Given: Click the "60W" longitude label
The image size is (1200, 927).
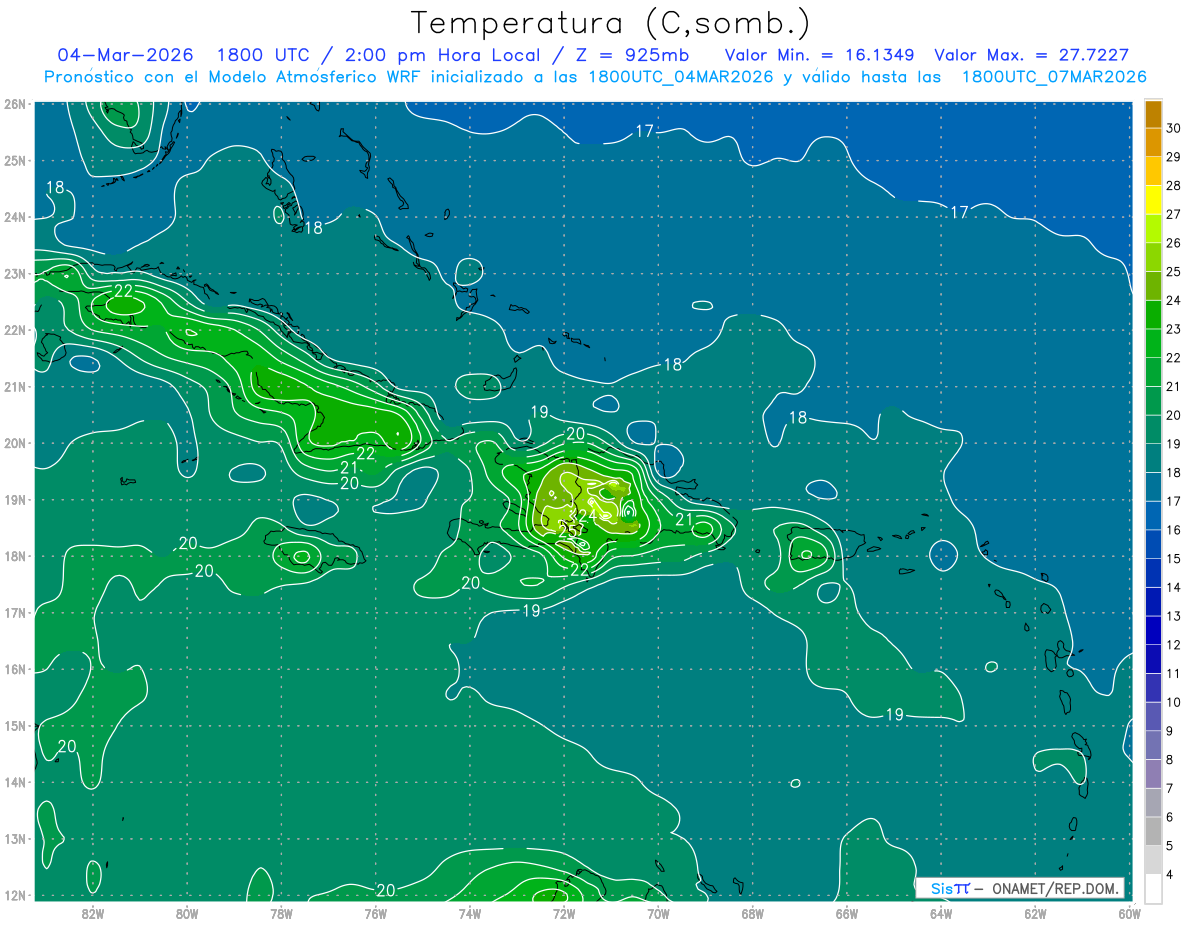Looking at the screenshot, I should 1129,913.
